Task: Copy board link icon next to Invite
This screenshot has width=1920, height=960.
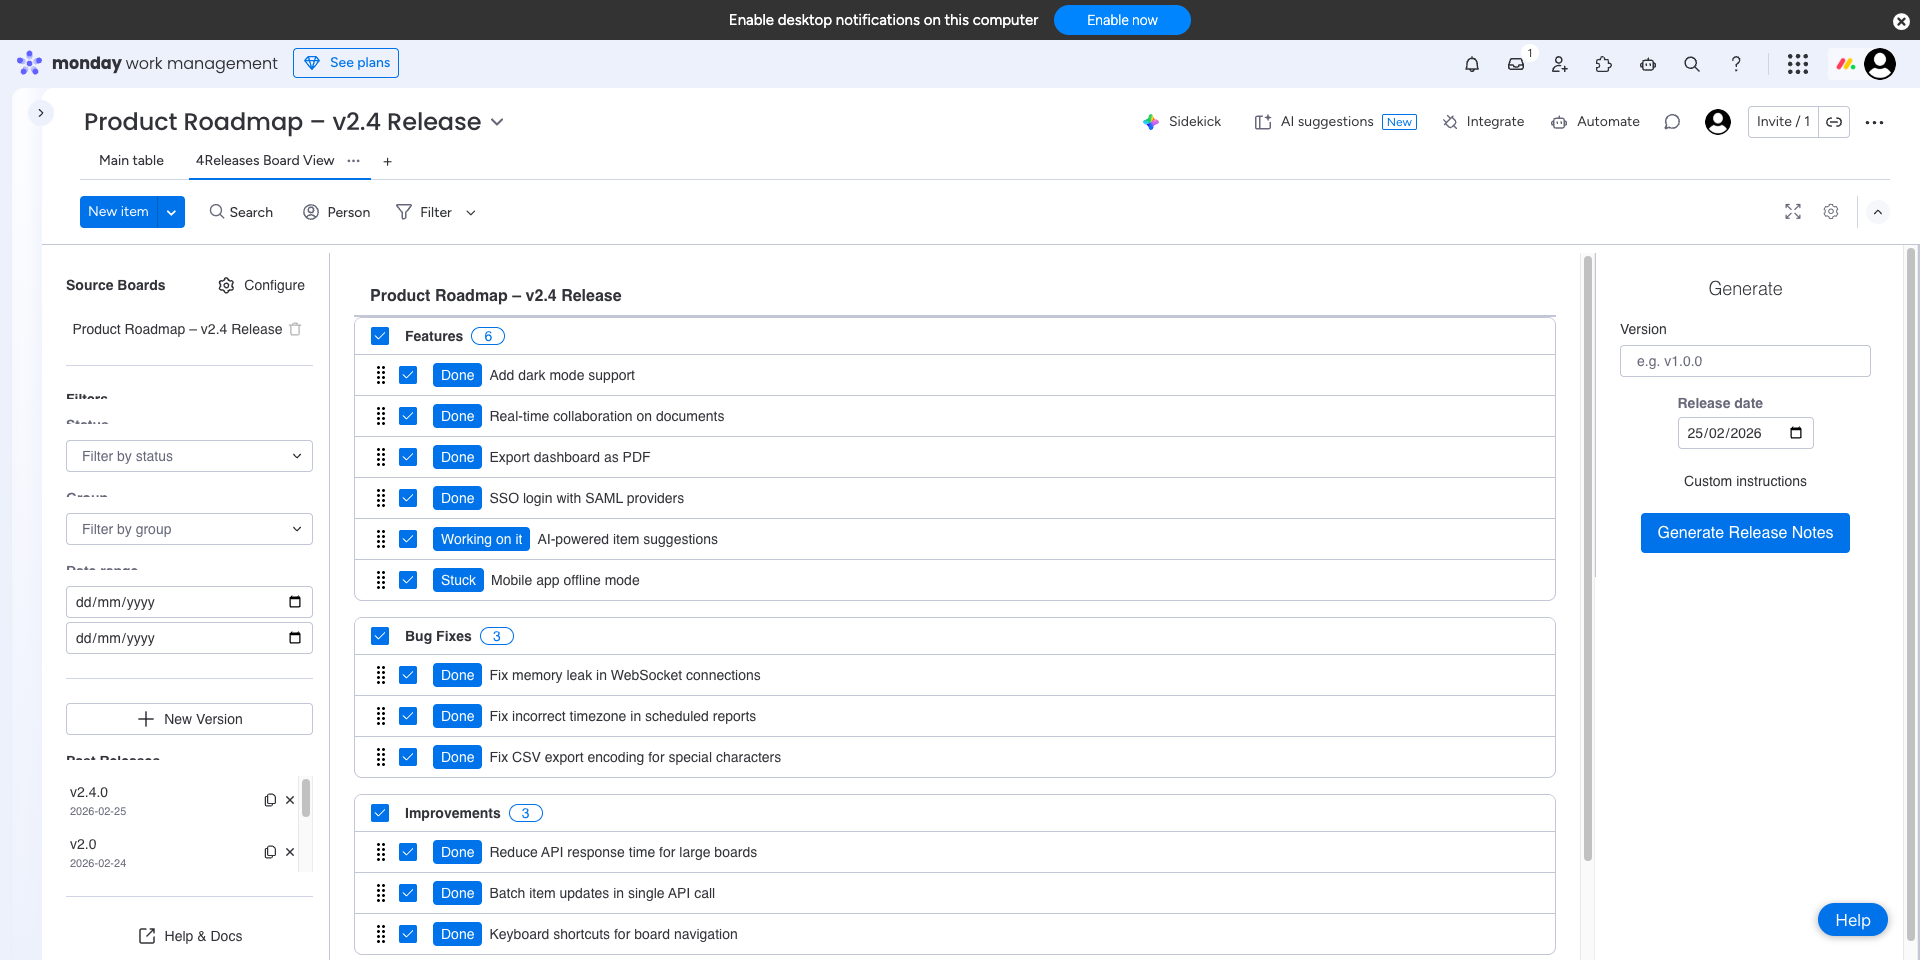Action: pyautogui.click(x=1834, y=122)
